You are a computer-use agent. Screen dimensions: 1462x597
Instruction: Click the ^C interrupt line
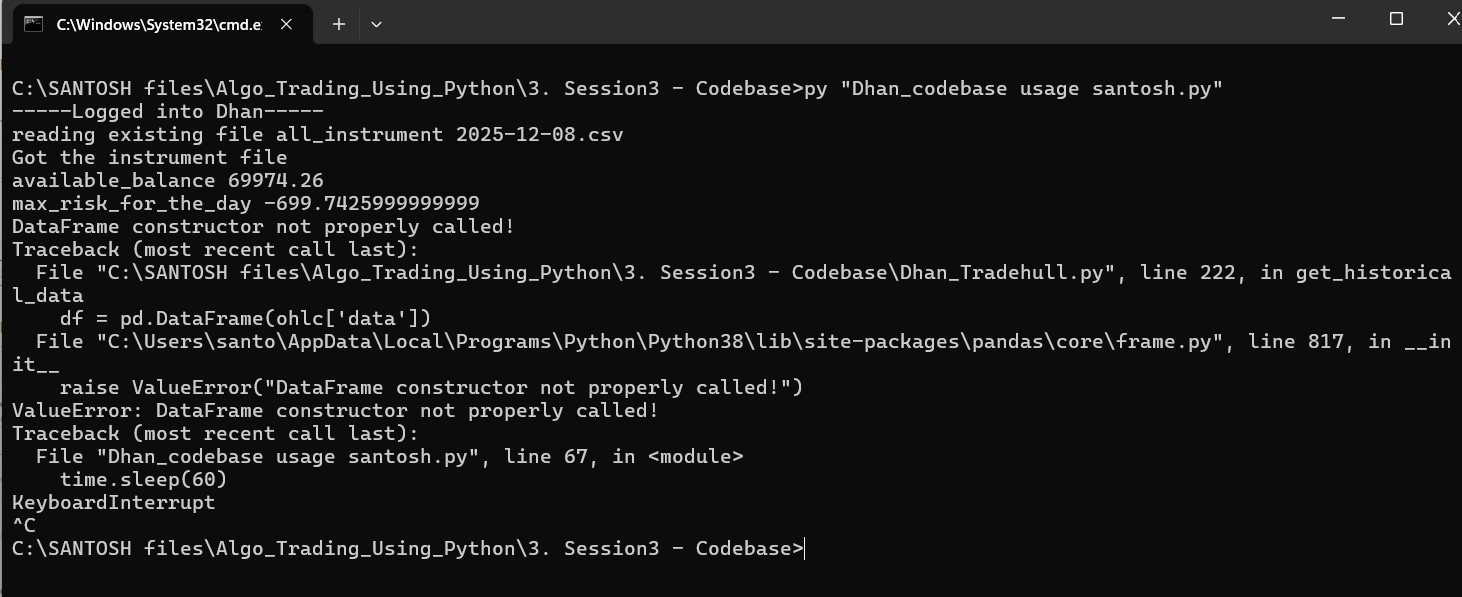click(24, 525)
